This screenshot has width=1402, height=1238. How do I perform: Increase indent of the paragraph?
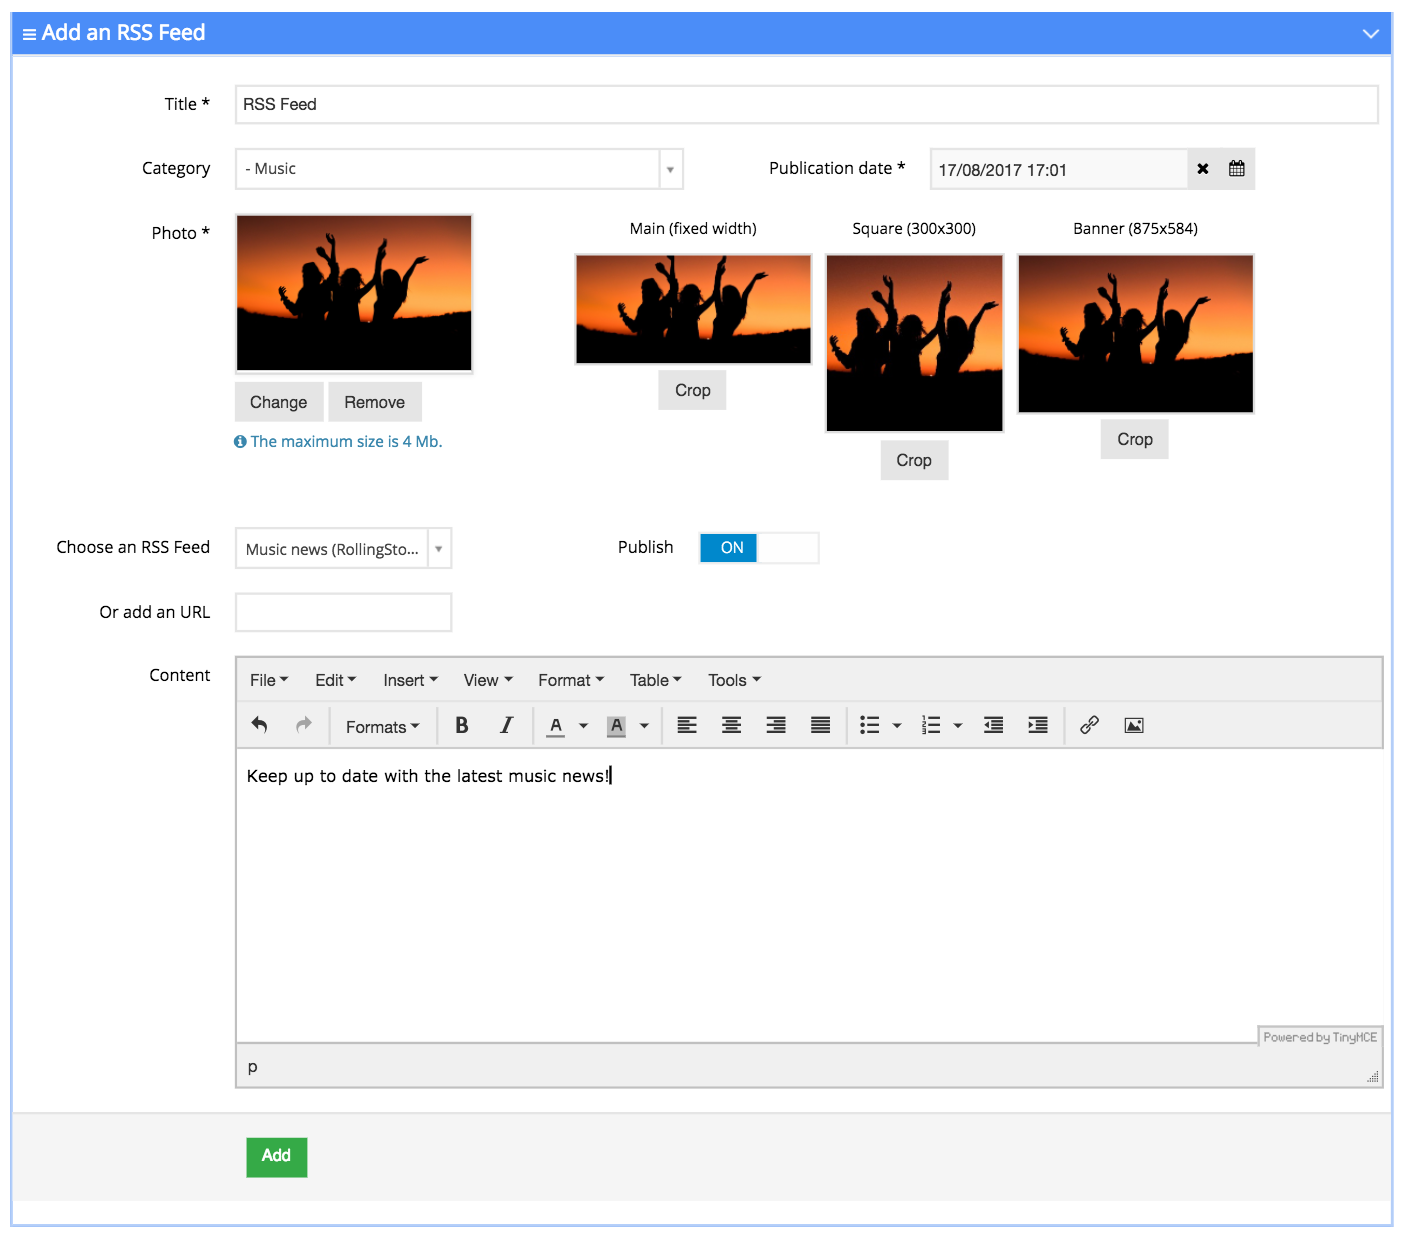coord(1038,726)
